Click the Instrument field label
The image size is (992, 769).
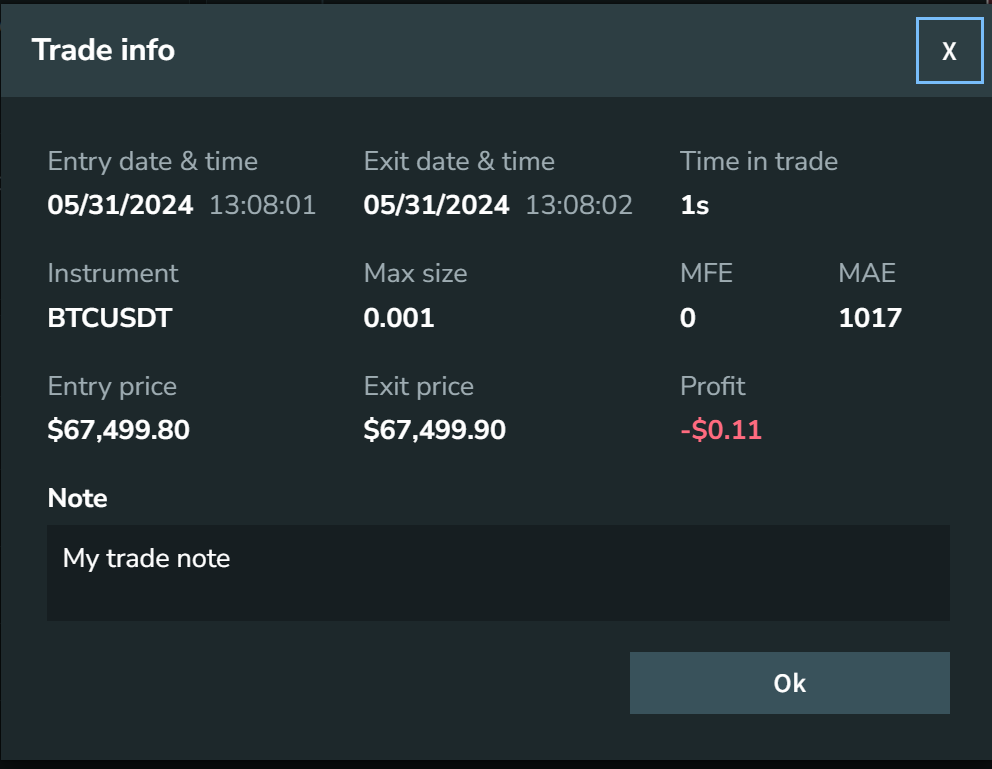coord(112,272)
